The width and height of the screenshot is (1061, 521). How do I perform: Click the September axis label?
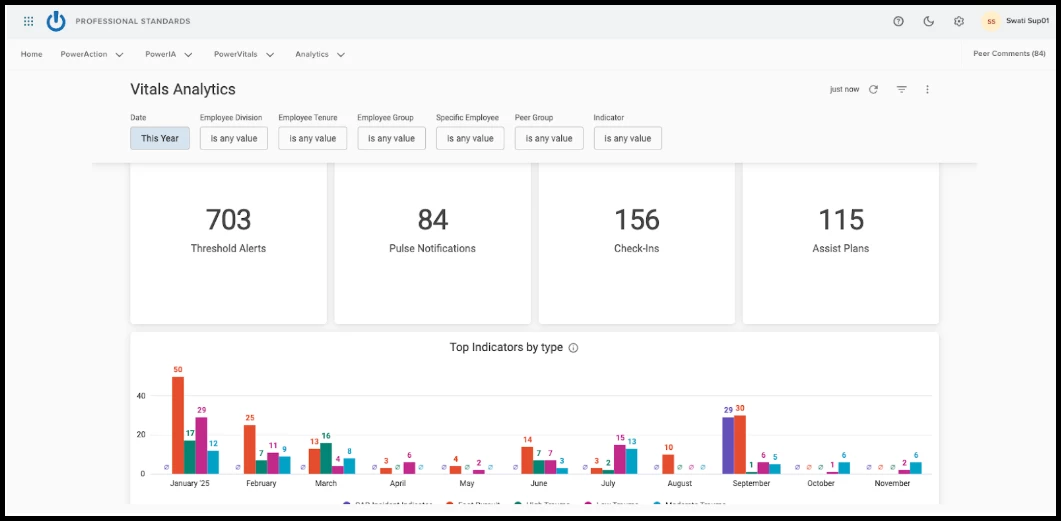(751, 484)
